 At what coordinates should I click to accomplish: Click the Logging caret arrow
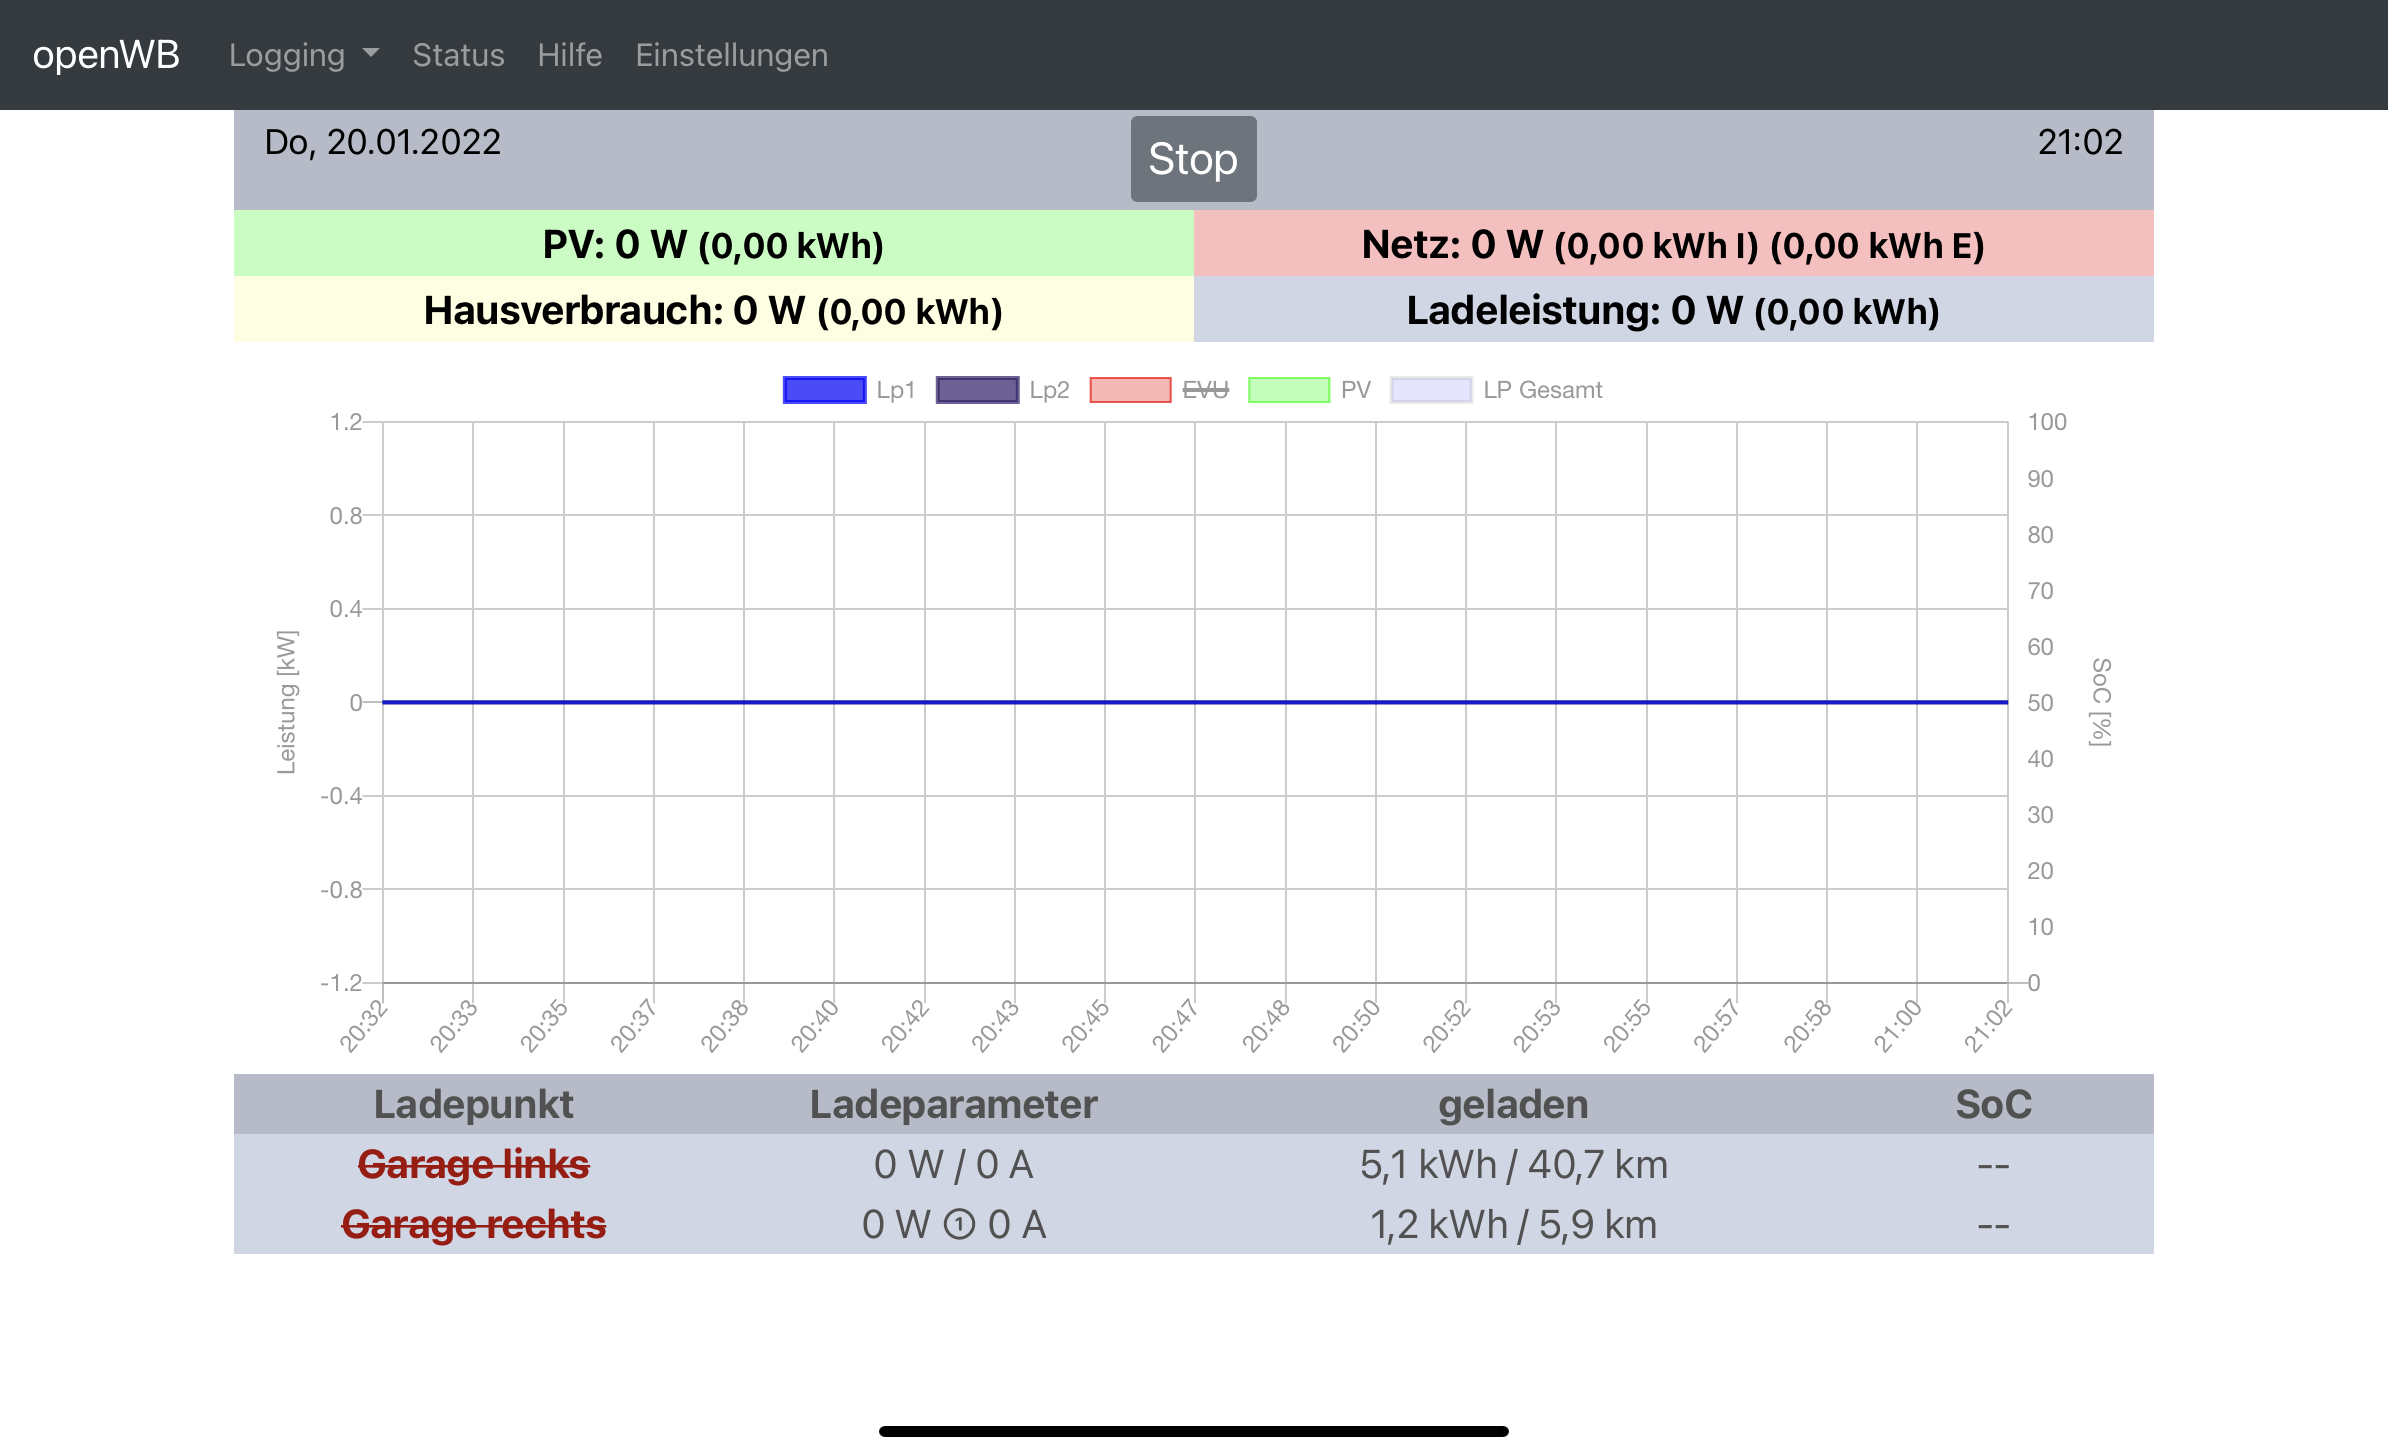371,53
